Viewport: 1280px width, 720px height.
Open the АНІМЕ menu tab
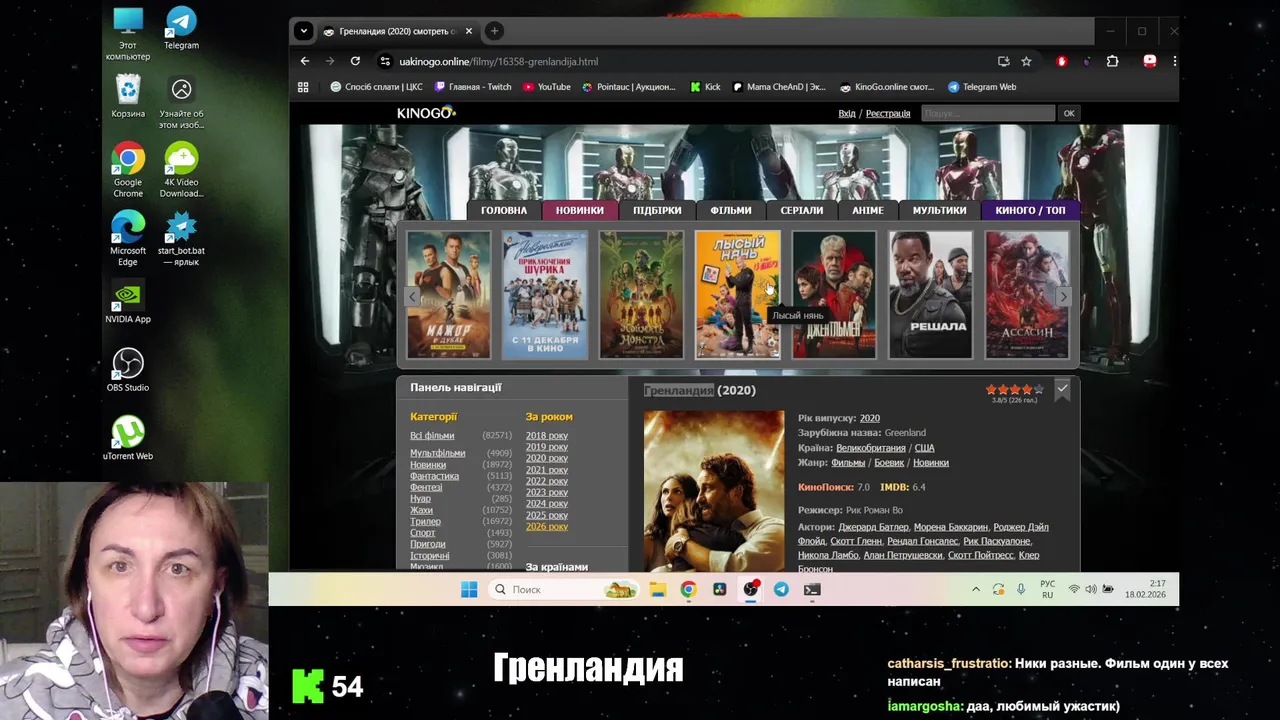868,210
